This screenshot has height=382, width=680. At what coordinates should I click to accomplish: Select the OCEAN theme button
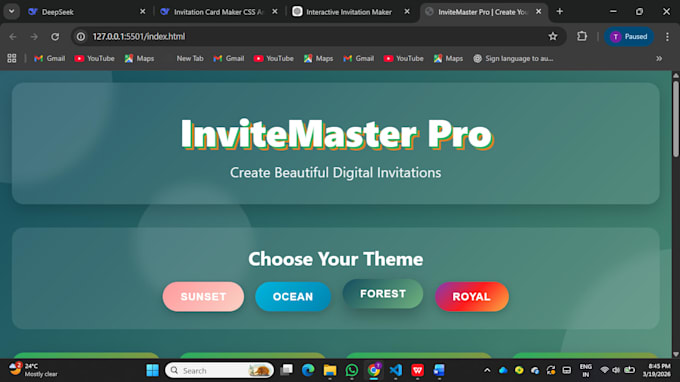click(x=293, y=297)
